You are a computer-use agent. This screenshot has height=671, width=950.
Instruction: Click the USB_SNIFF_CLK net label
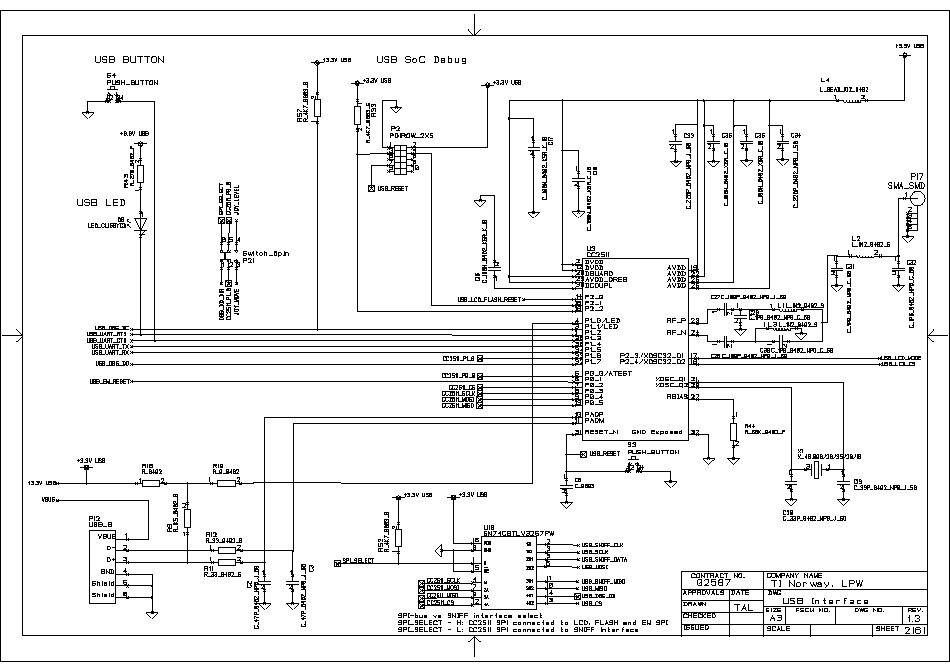click(x=602, y=545)
